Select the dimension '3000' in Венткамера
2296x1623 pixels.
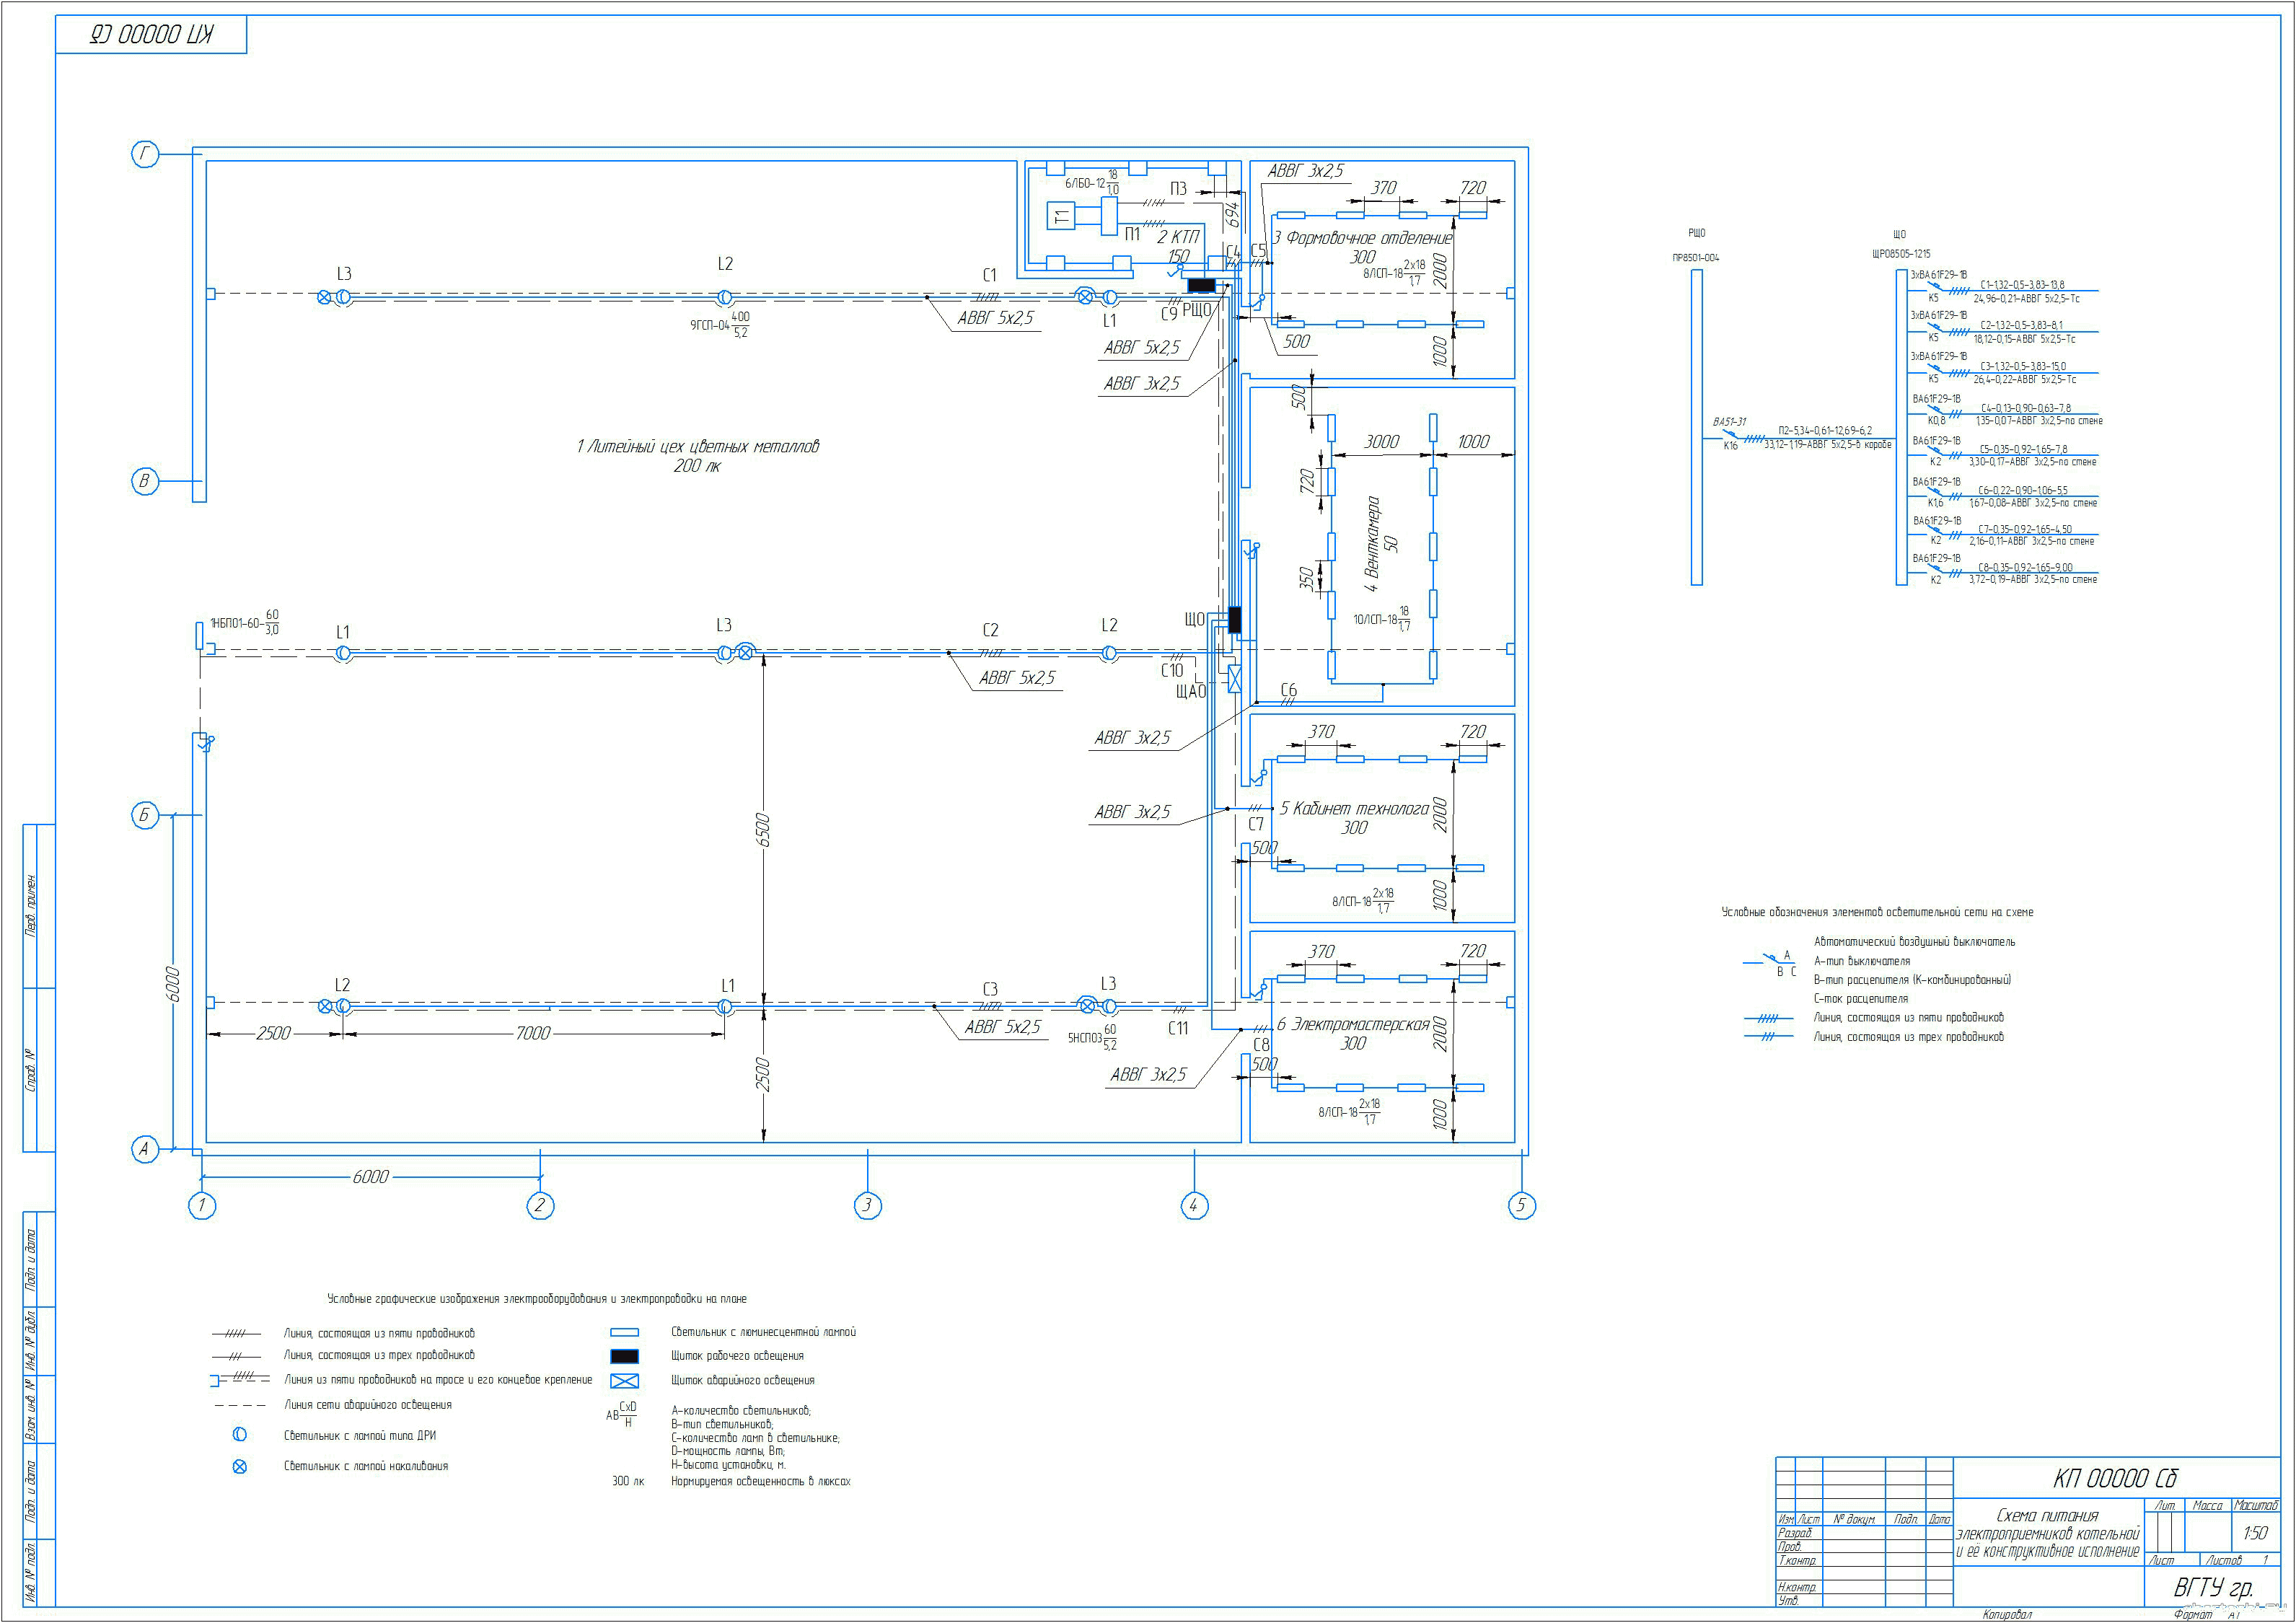click(1382, 442)
